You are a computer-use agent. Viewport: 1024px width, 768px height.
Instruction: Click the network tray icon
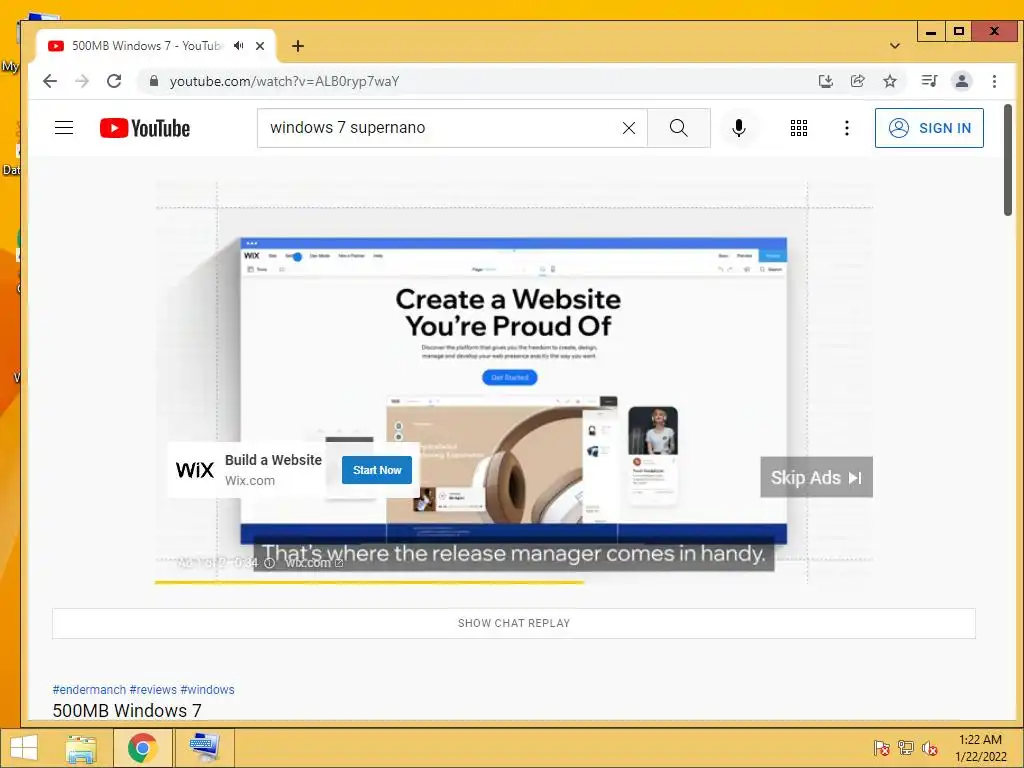tap(906, 748)
